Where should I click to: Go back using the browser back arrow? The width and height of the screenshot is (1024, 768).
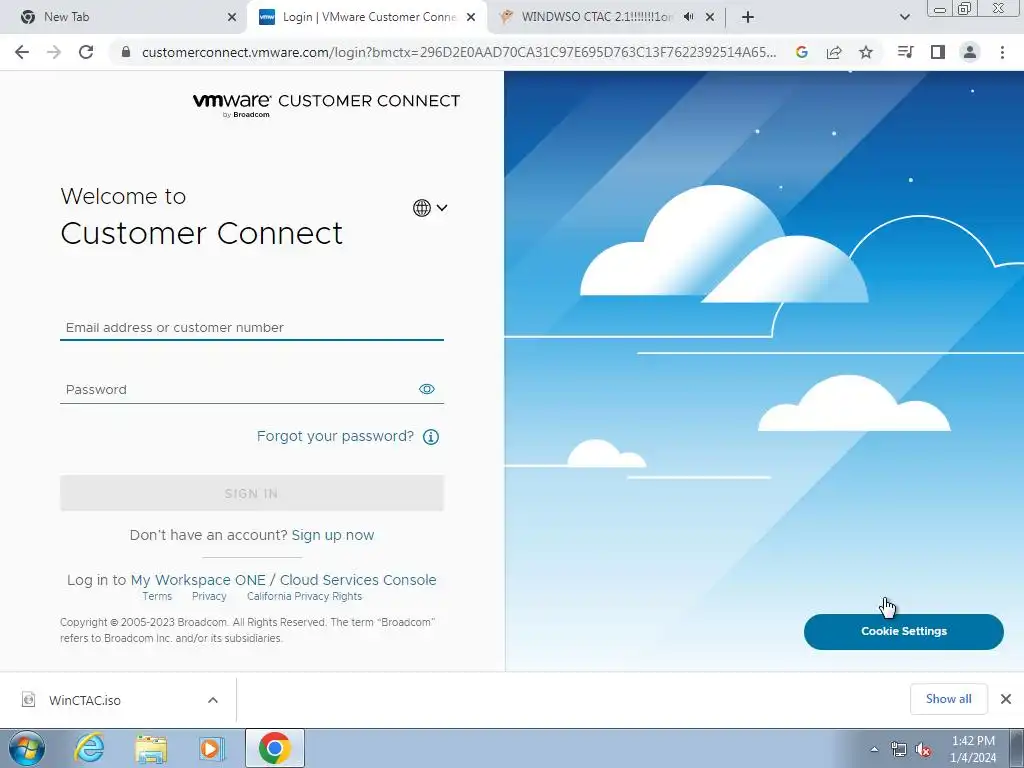pyautogui.click(x=22, y=52)
